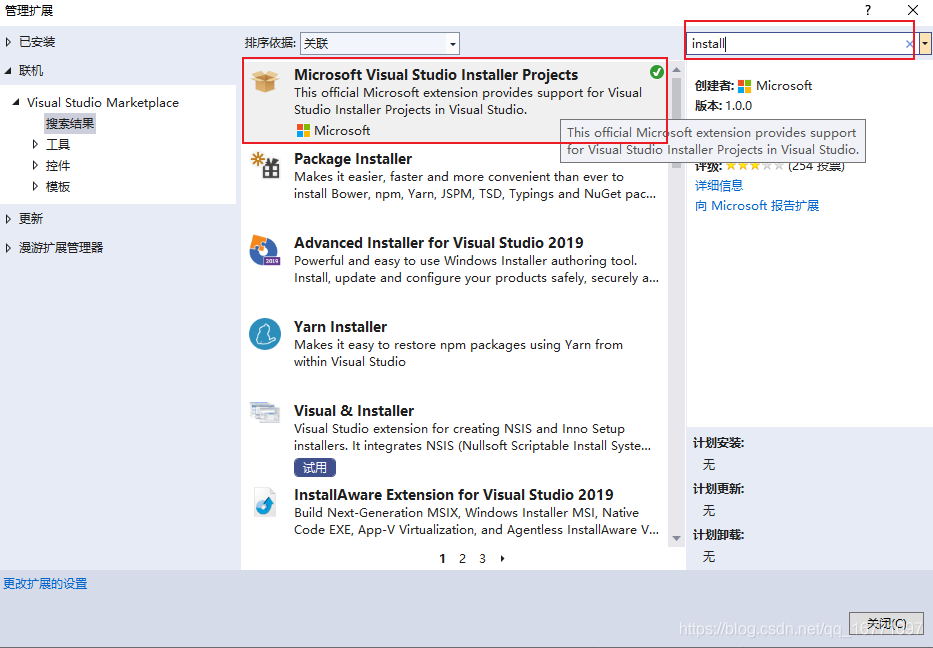Image resolution: width=933 pixels, height=648 pixels.
Task: Collapse the 联机 category
Action: coord(8,71)
